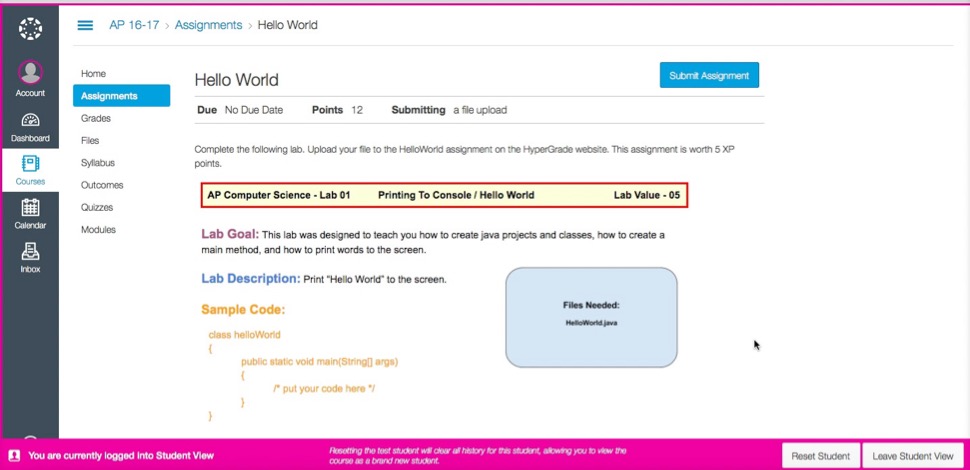Image resolution: width=970 pixels, height=470 pixels.
Task: Go to the Dashboard icon
Action: click(x=30, y=119)
